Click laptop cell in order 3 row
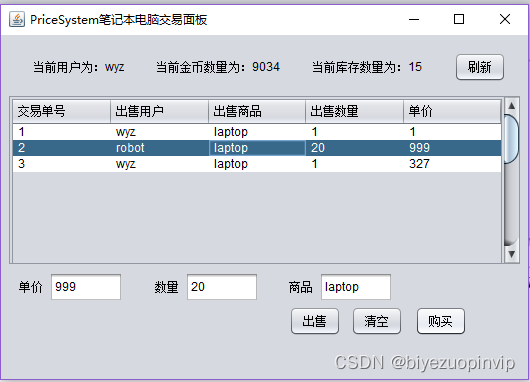 pos(257,164)
